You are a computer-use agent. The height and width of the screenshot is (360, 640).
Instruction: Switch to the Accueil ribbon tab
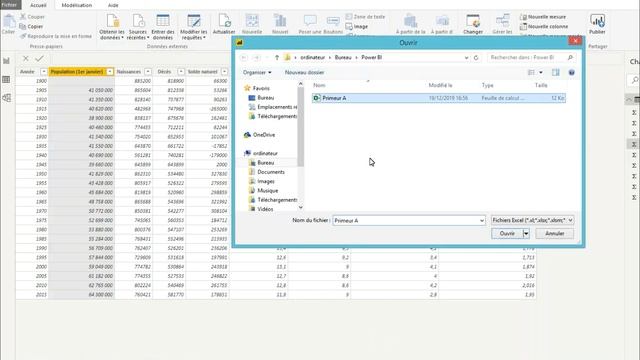pyautogui.click(x=38, y=5)
